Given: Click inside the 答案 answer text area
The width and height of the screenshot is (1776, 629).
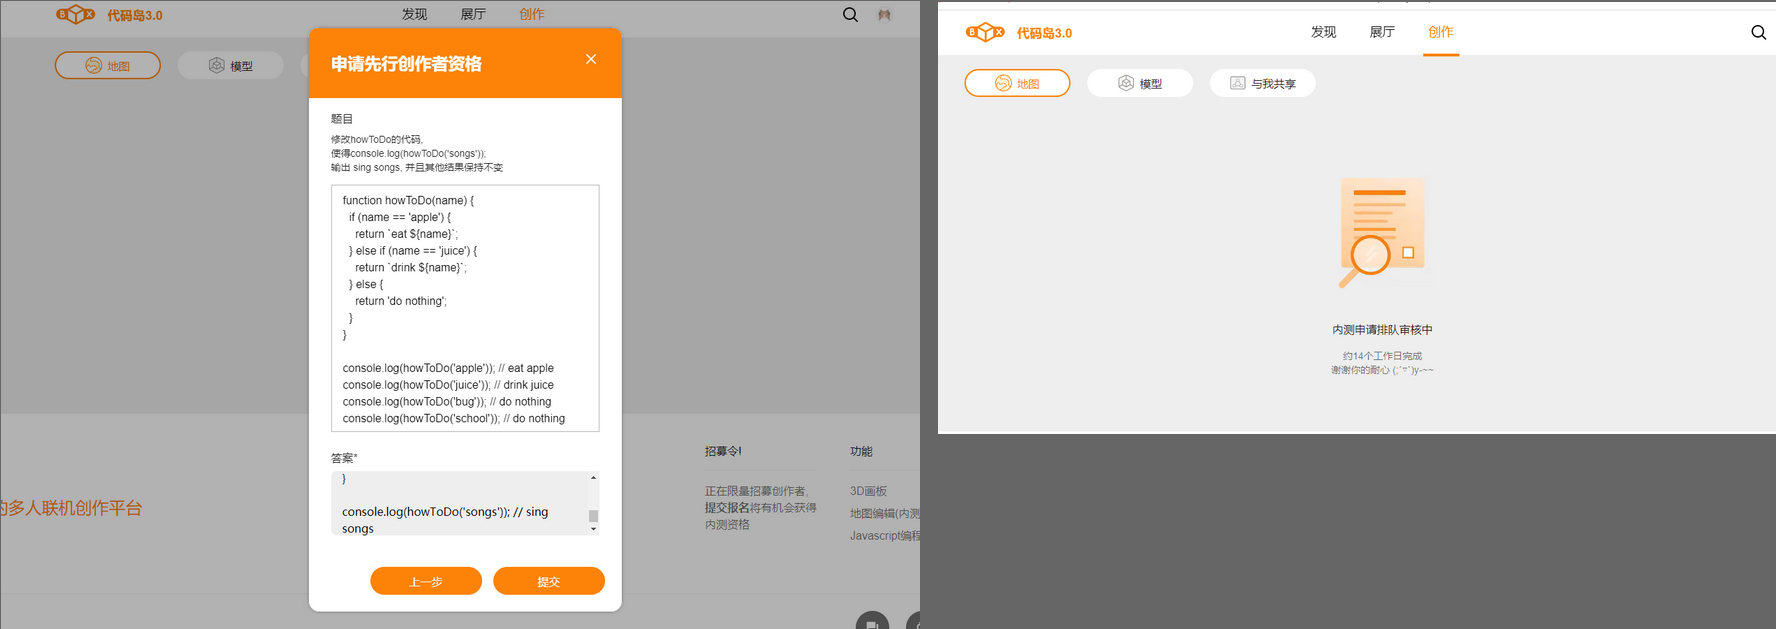Looking at the screenshot, I should tap(459, 503).
